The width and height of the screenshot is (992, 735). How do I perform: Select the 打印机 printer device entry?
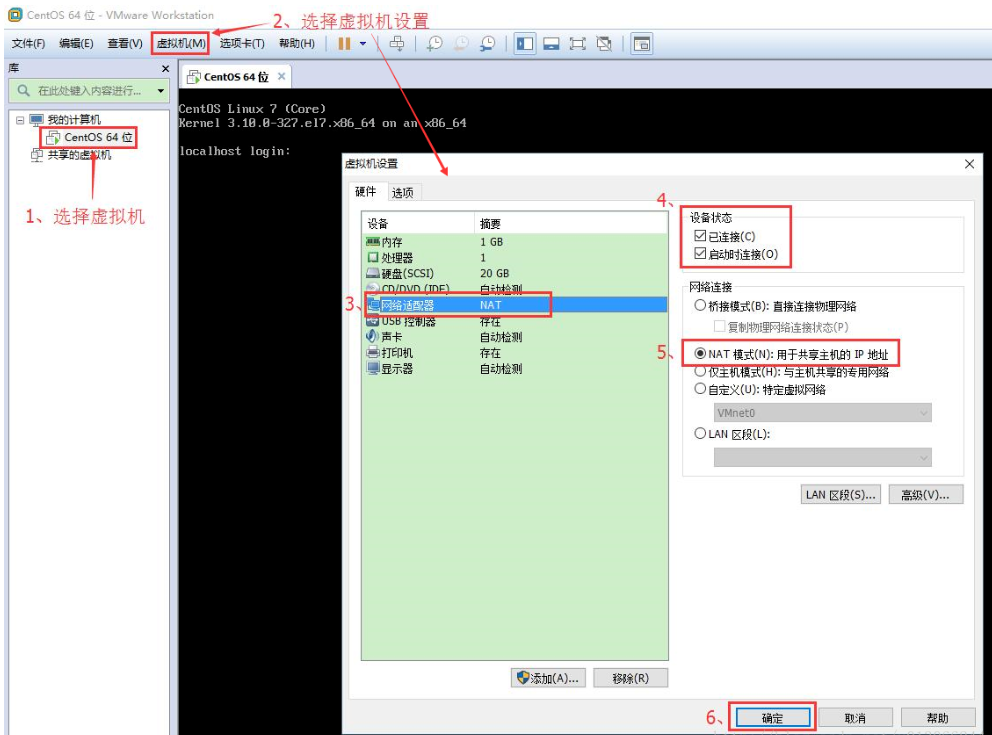[396, 353]
